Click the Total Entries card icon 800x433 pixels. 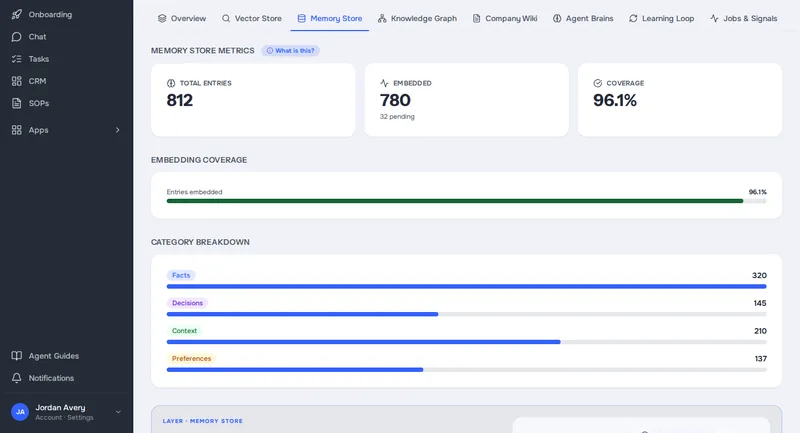click(171, 83)
